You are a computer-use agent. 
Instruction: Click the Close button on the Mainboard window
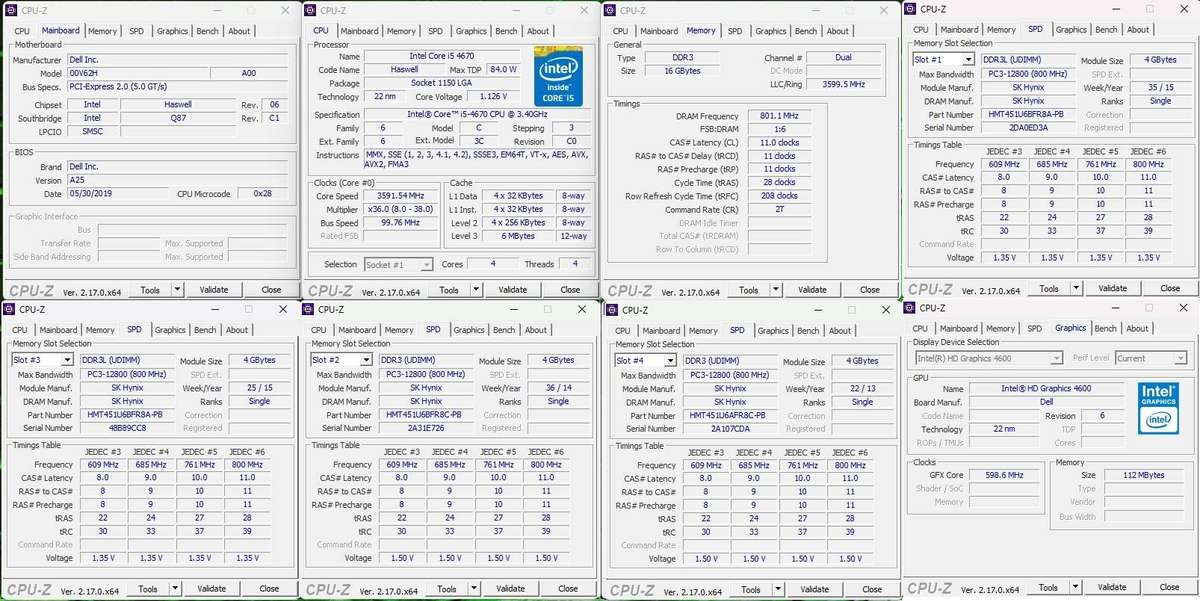[271, 289]
